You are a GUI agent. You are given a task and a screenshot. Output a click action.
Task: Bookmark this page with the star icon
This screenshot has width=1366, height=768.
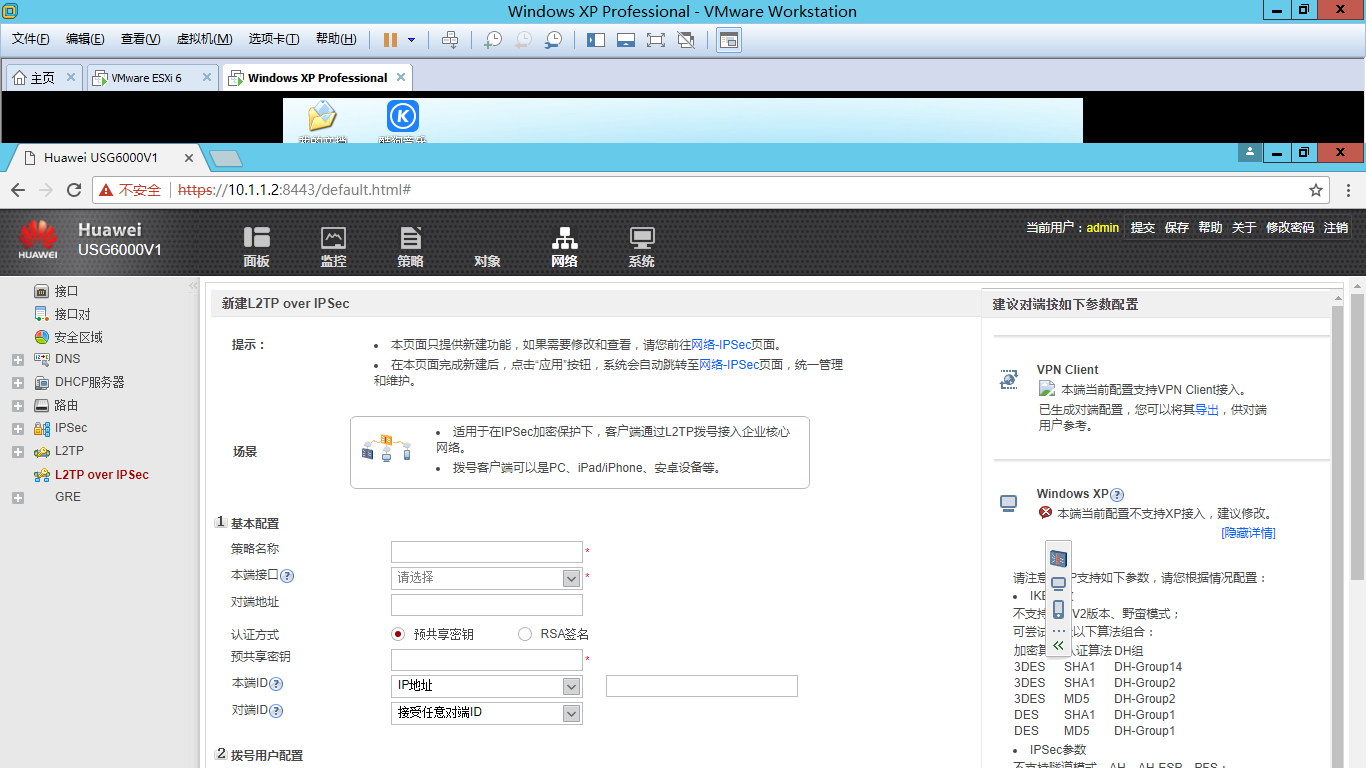click(x=1316, y=190)
